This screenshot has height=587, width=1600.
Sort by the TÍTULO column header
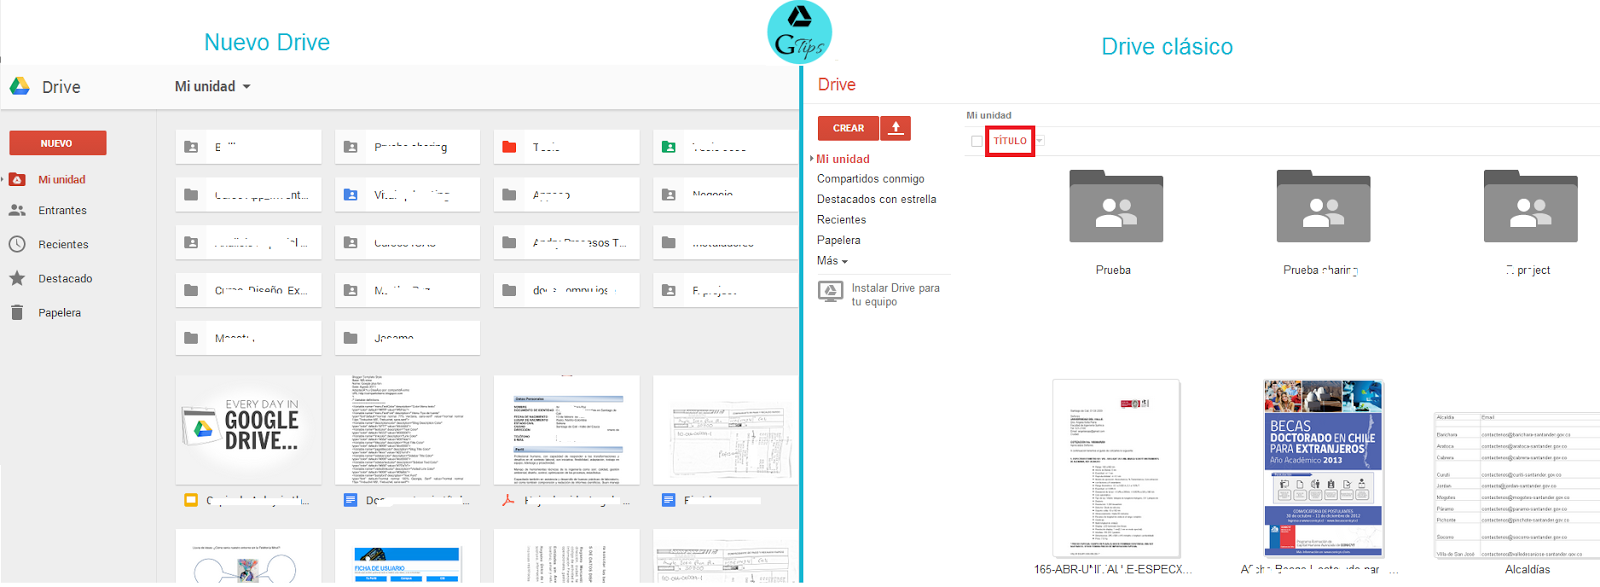1010,141
